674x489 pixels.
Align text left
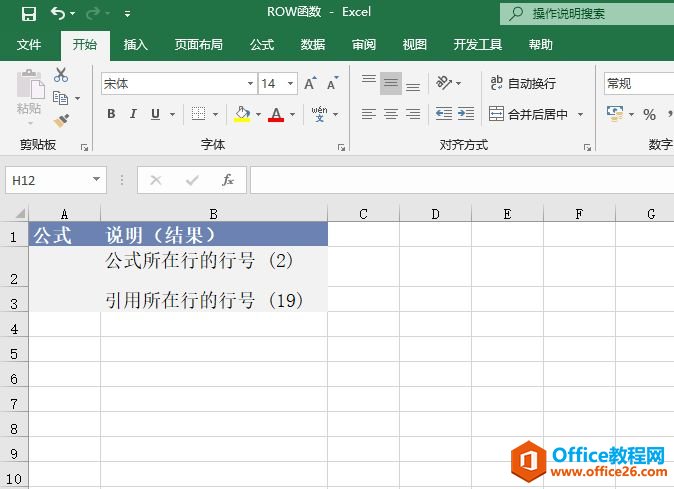369,114
